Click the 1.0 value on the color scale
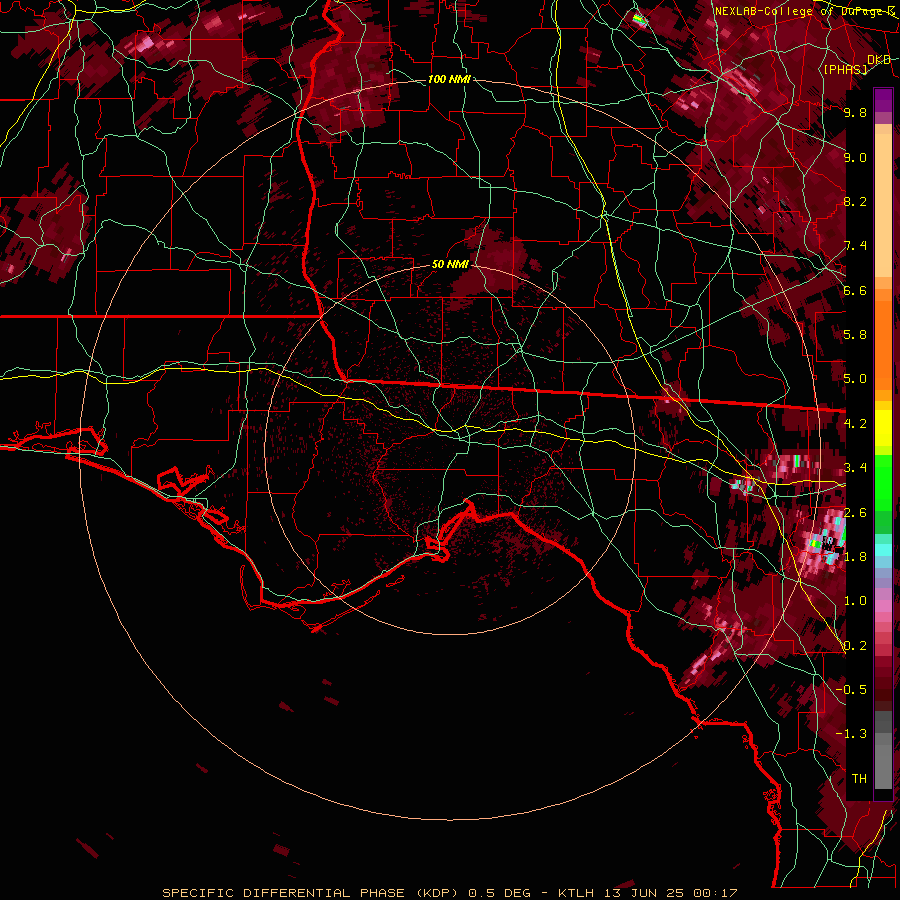This screenshot has width=900, height=900. click(x=855, y=601)
